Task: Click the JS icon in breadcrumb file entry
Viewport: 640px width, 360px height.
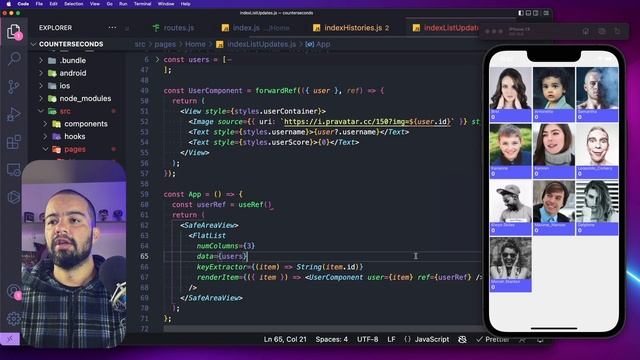Action: click(220, 44)
